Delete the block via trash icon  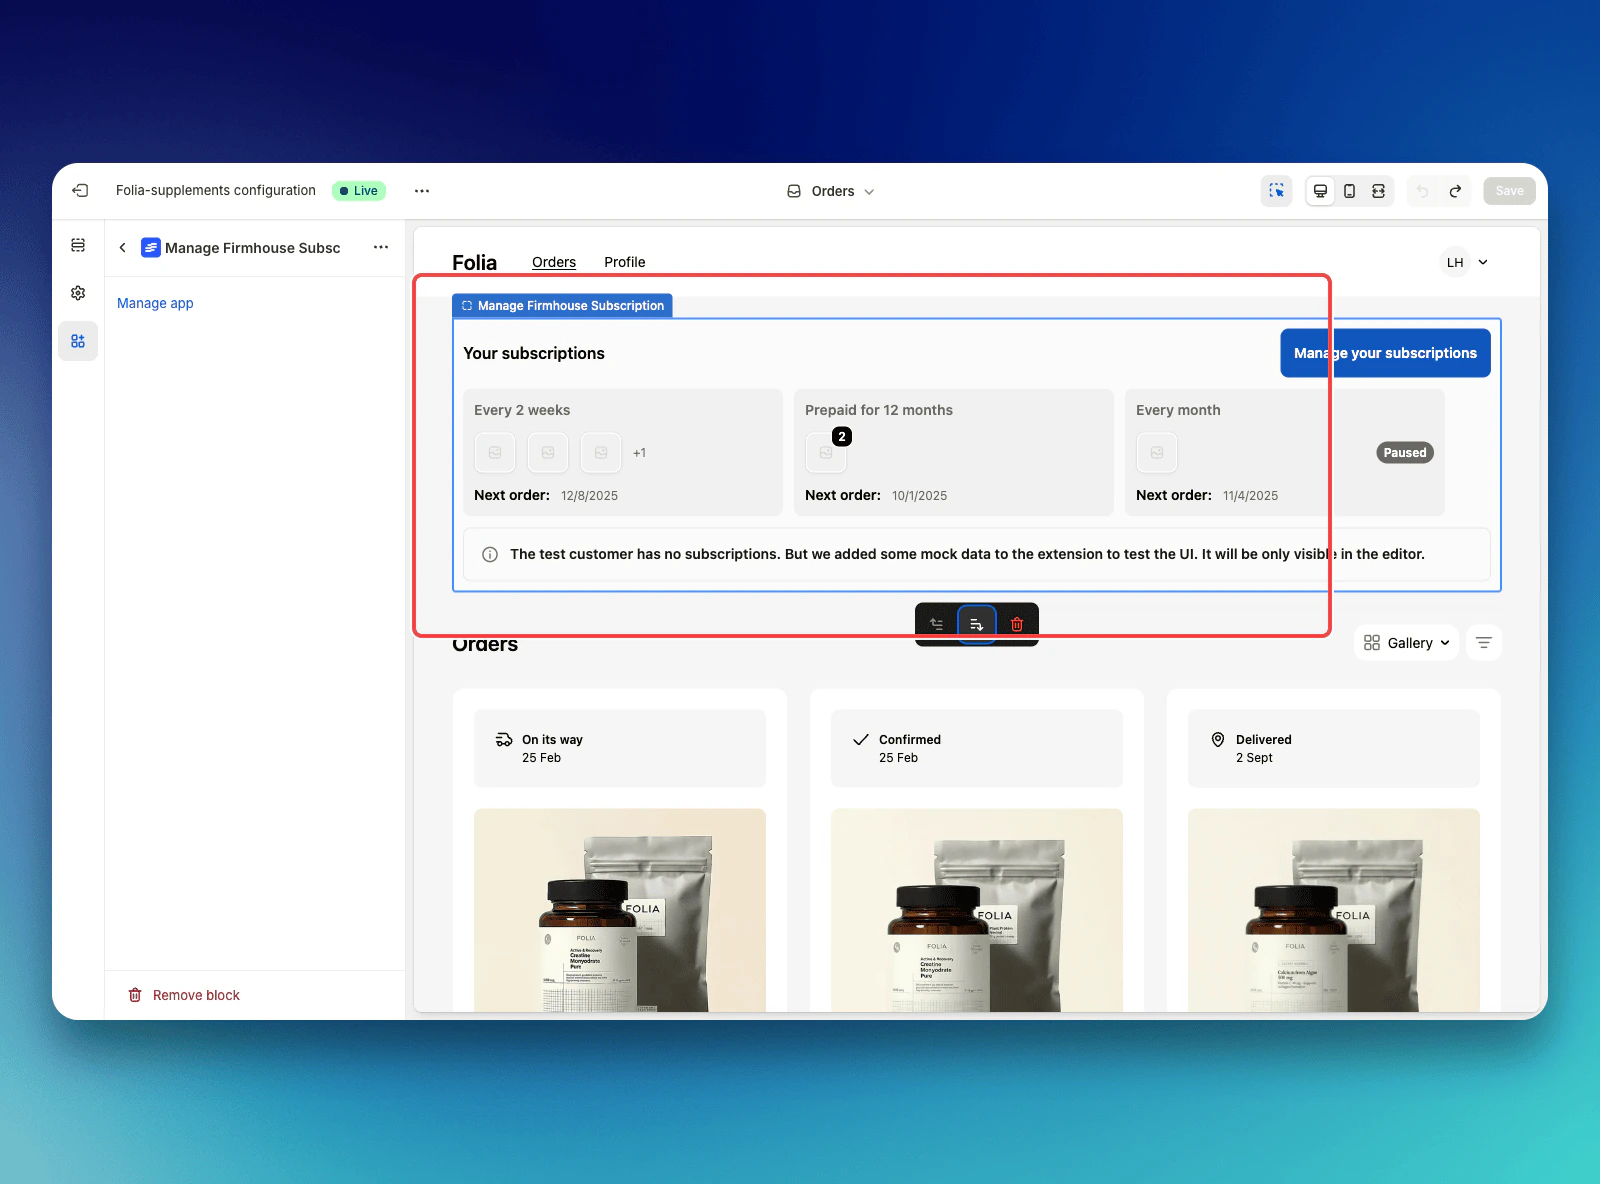click(x=1017, y=623)
